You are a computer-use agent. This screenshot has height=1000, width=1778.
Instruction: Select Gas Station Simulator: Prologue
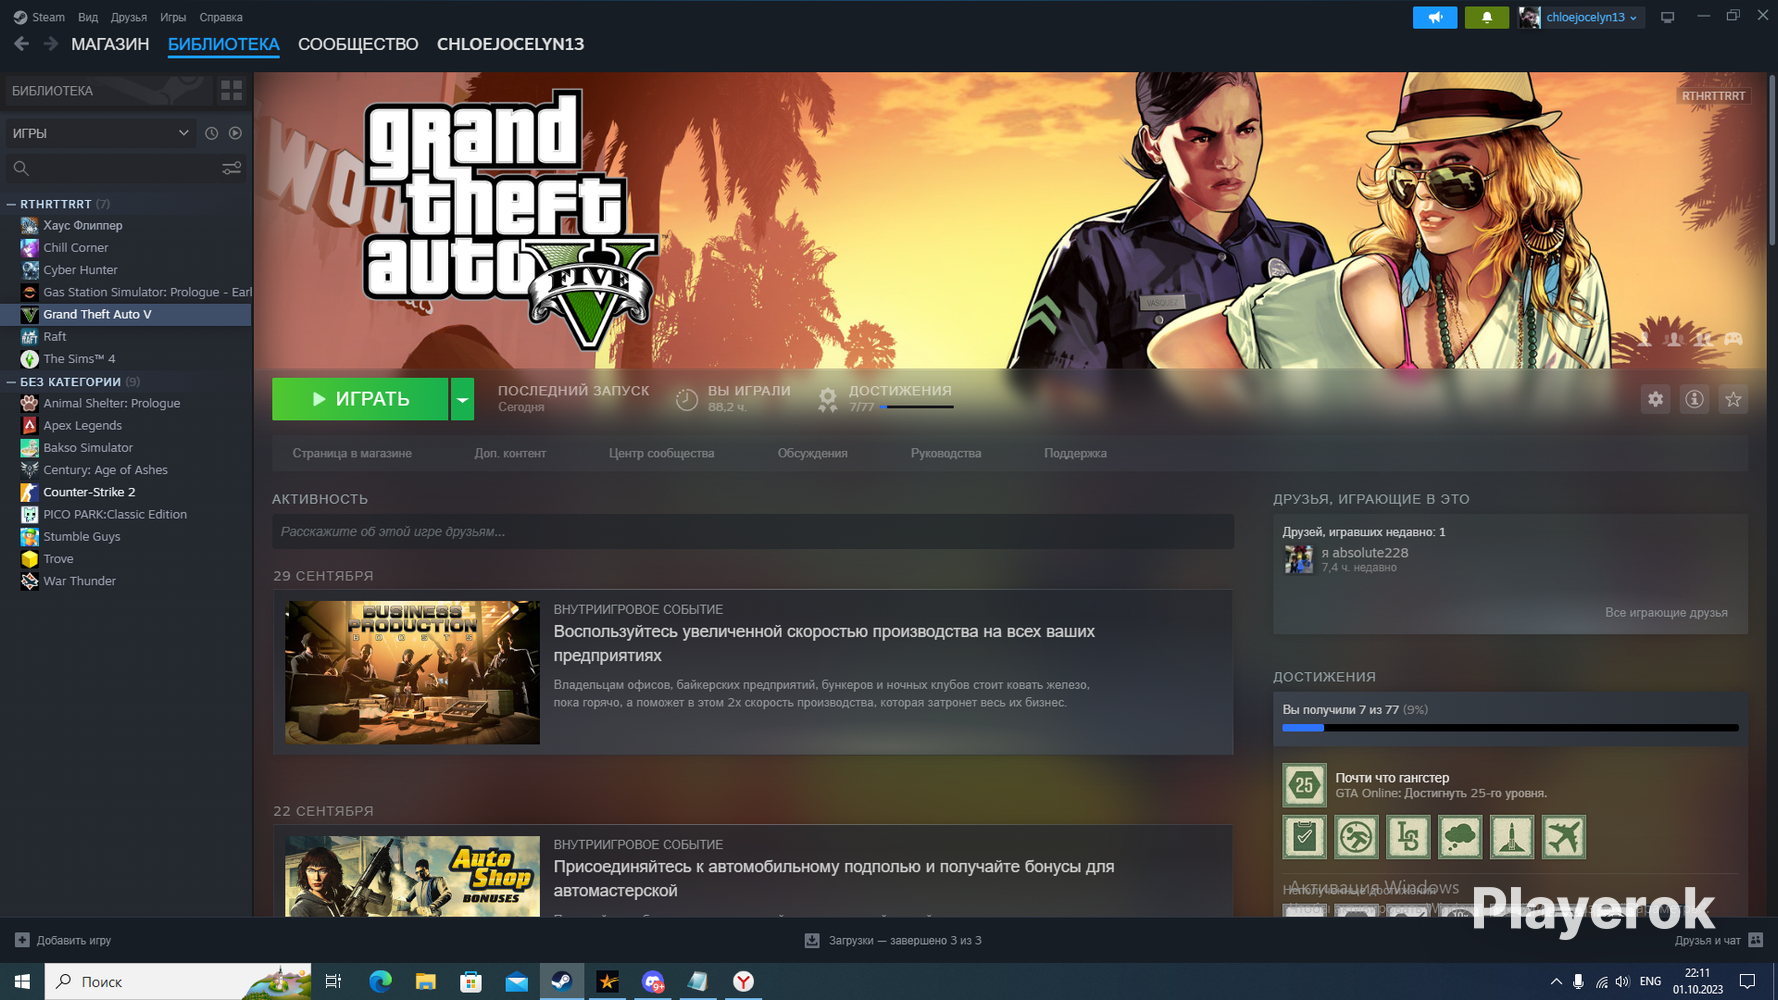[x=126, y=292]
